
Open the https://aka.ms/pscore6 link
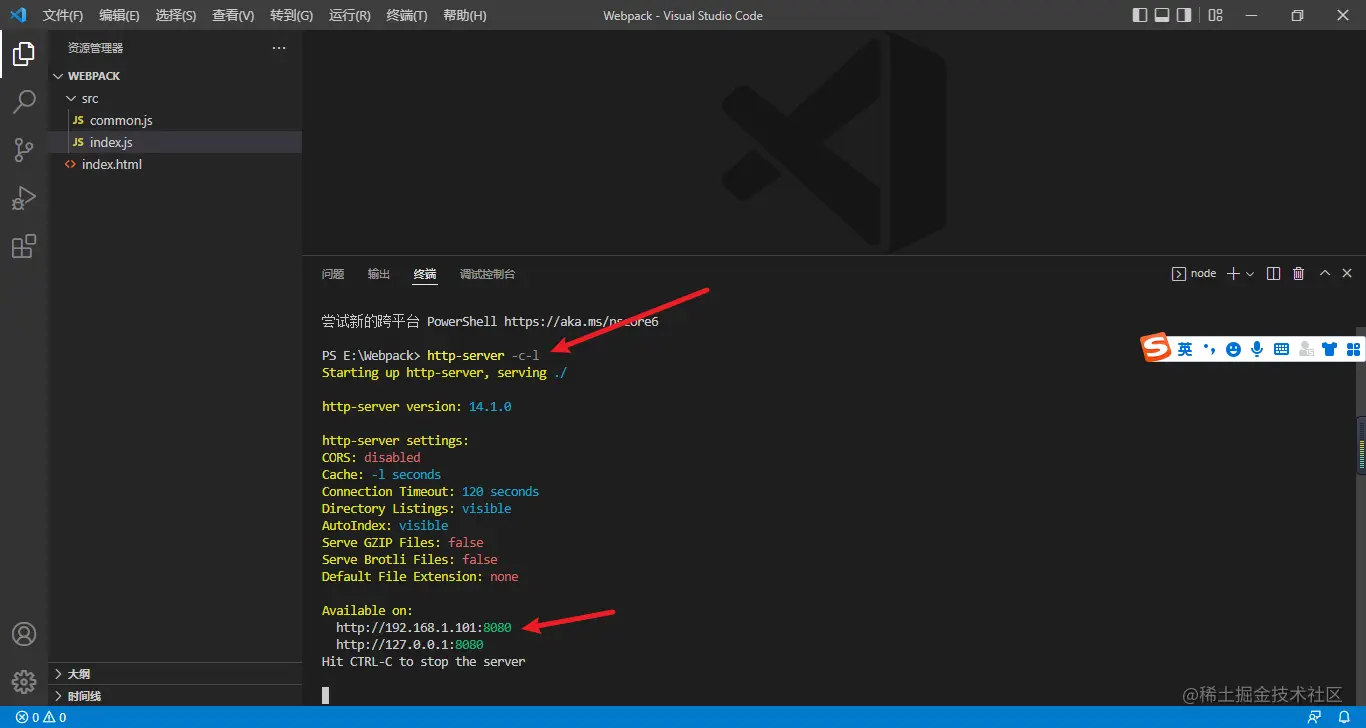point(581,322)
